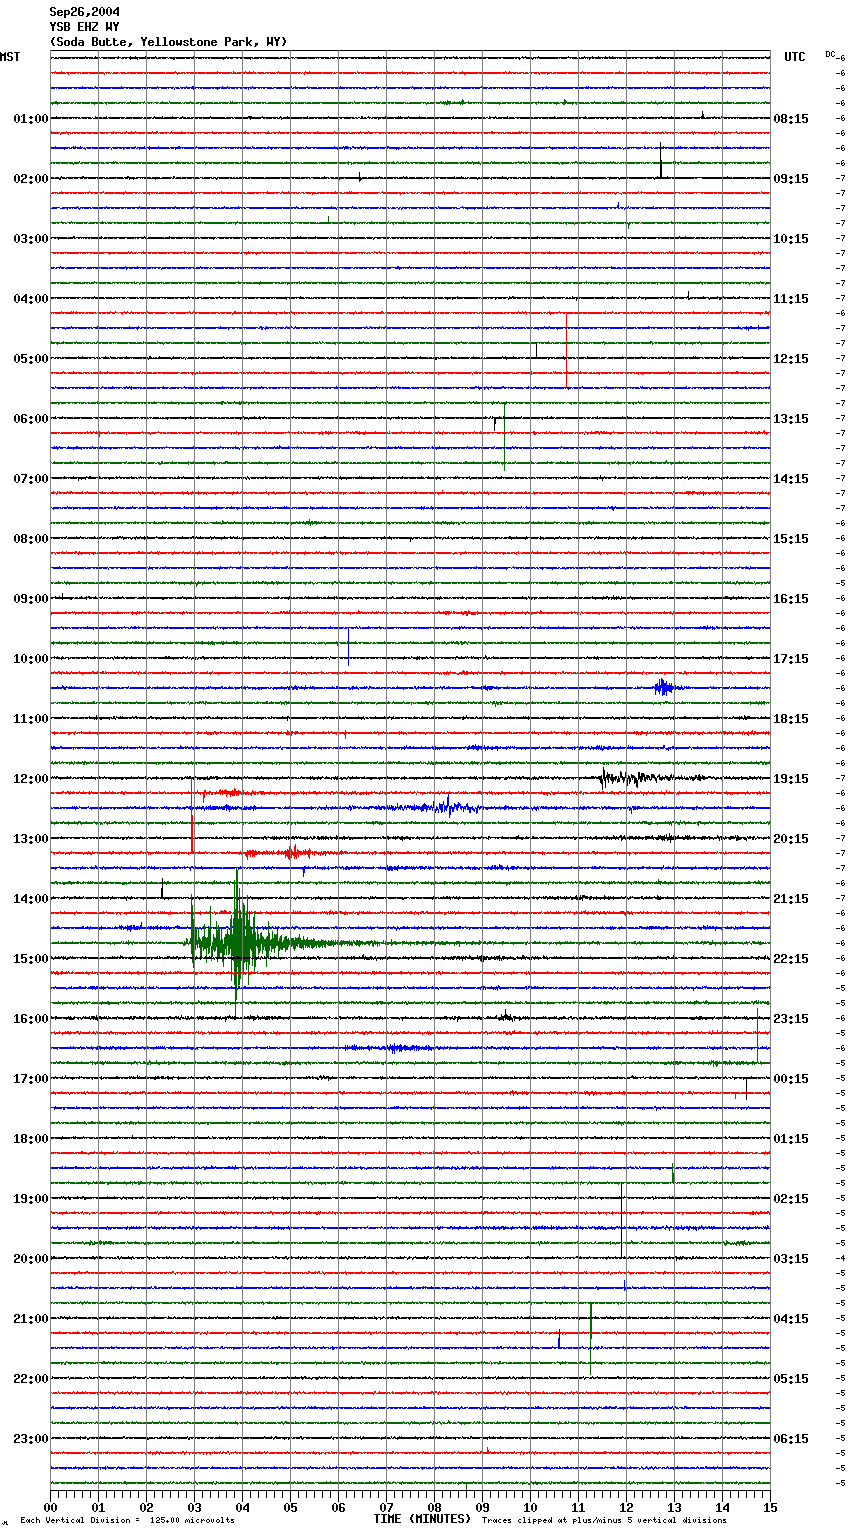
Task: Click the 21:15 UTC row label
Action: tap(791, 899)
